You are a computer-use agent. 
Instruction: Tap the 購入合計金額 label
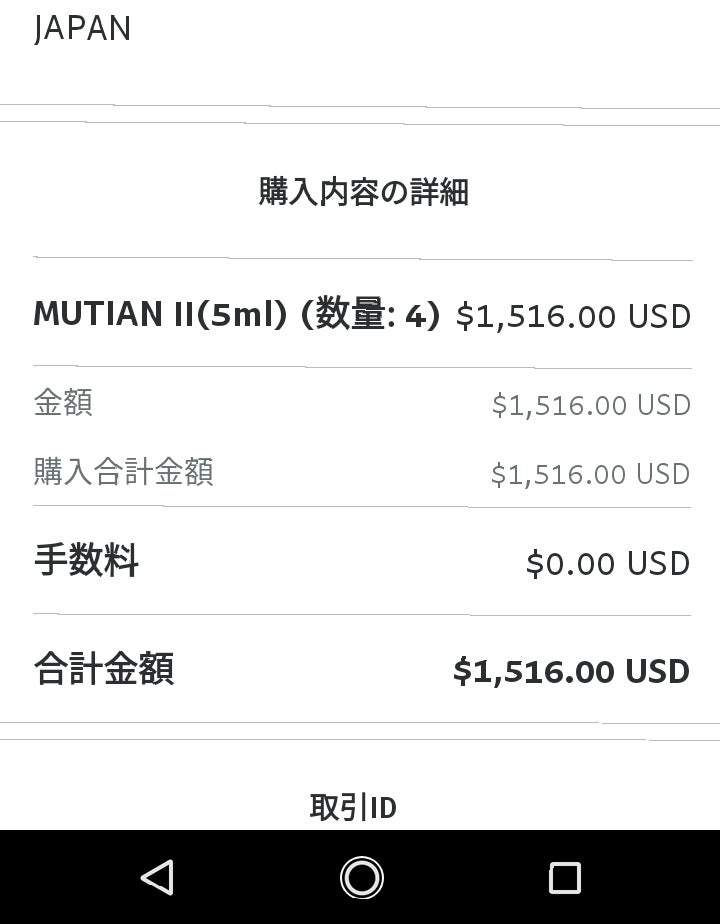pos(123,471)
